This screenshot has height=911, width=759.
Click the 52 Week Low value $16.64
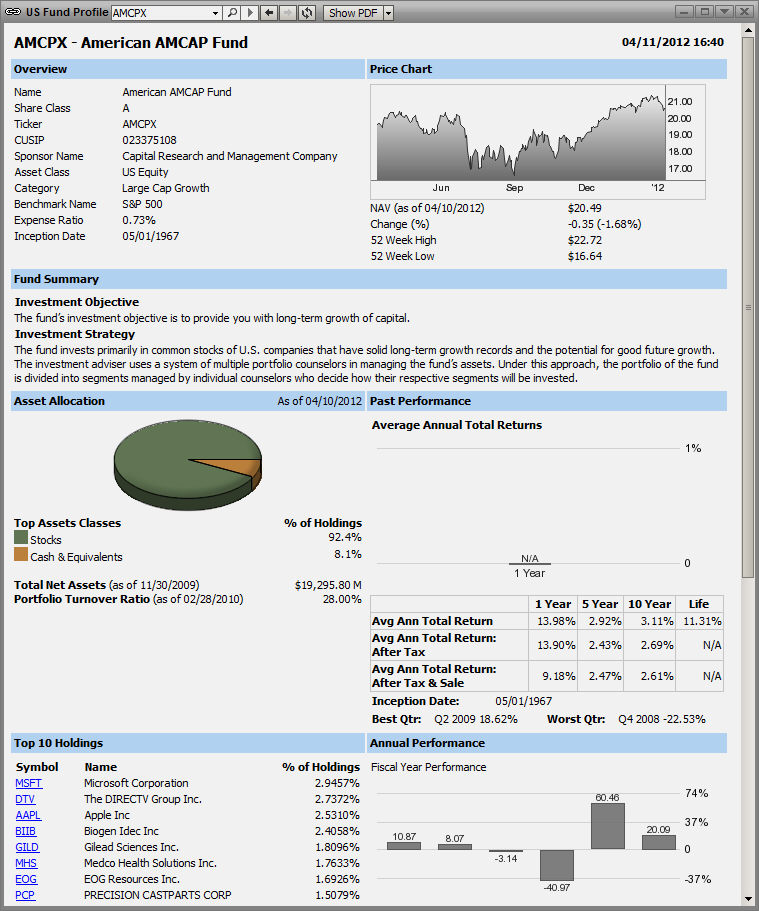(x=585, y=256)
